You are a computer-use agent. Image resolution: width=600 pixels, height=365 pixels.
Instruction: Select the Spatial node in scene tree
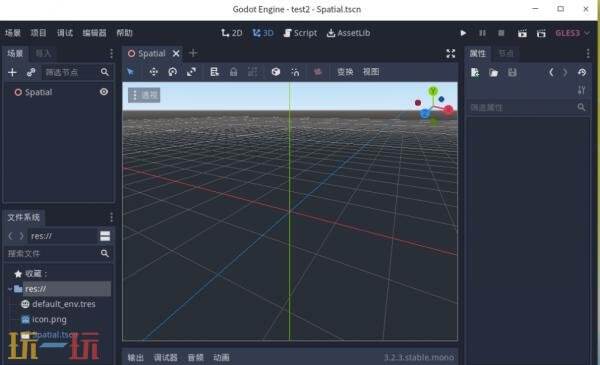[x=38, y=92]
